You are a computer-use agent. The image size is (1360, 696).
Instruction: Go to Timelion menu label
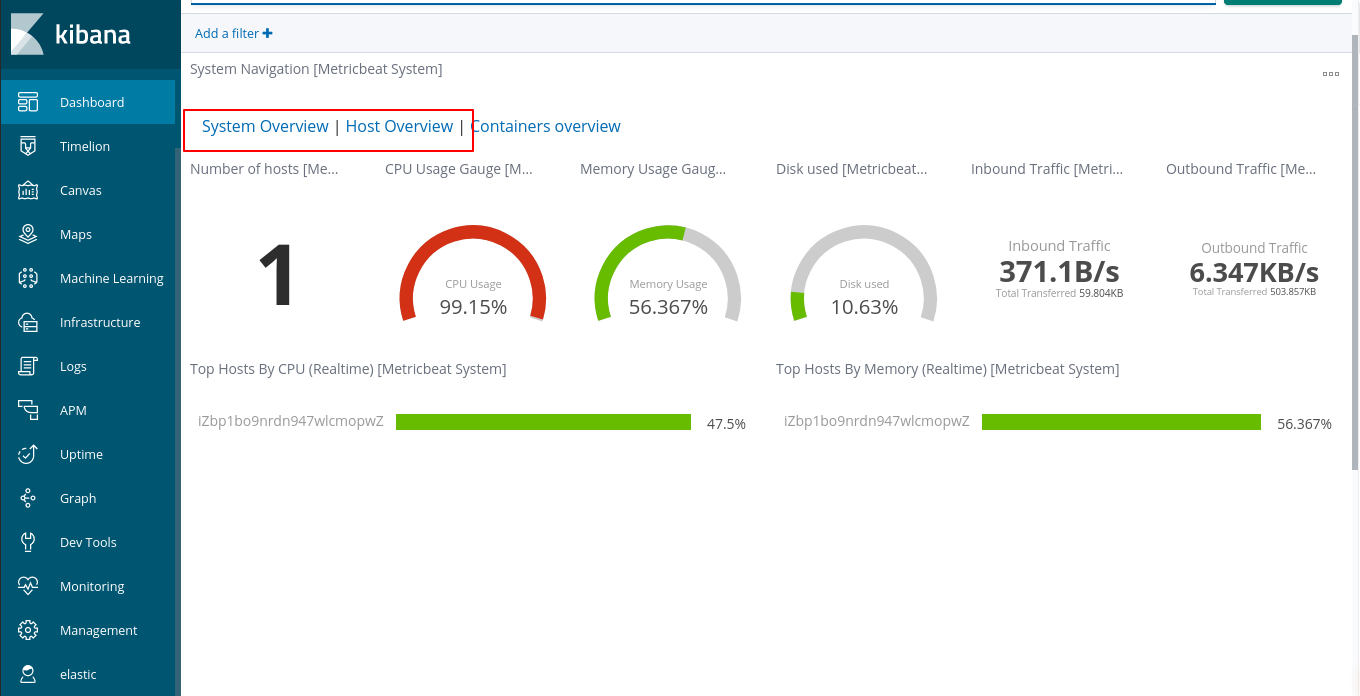(85, 146)
